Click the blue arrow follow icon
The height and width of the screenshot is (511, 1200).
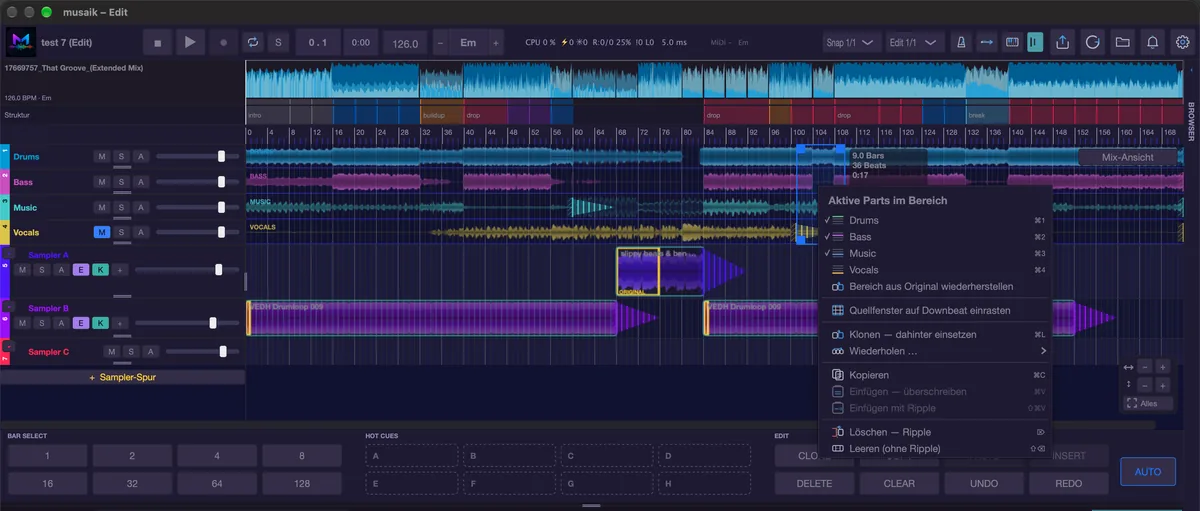coord(986,43)
